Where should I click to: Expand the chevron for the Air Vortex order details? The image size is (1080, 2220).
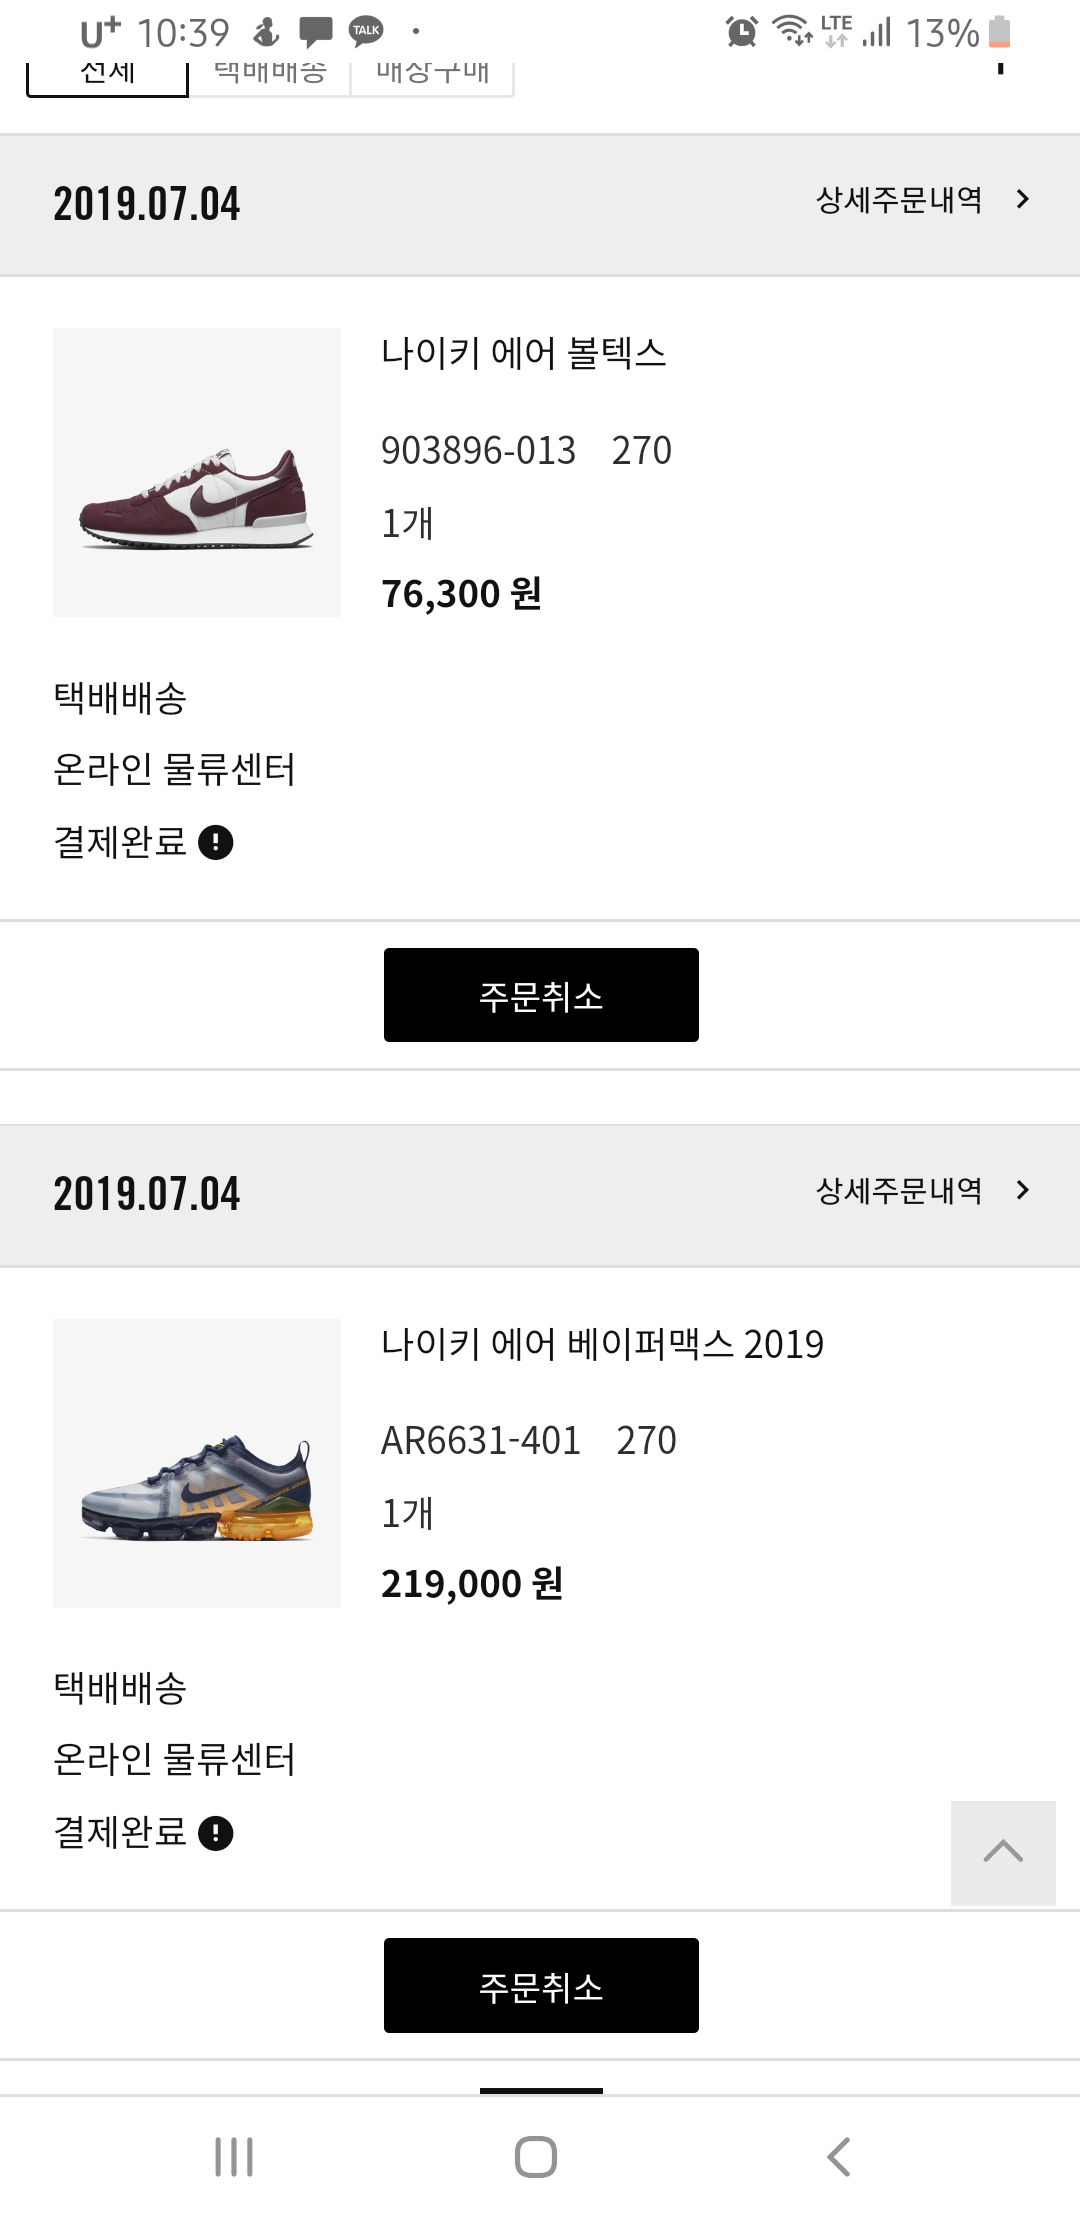[1022, 200]
